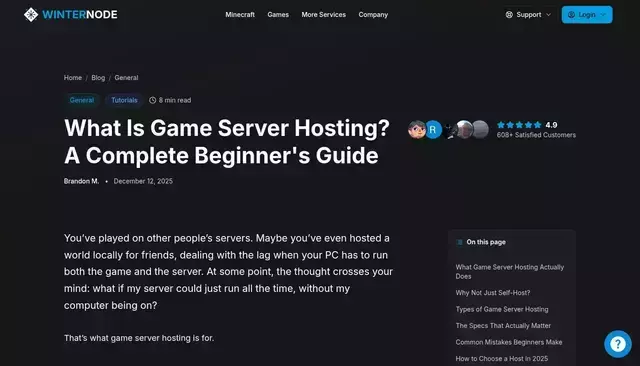Open the More Services menu
Viewport: 640px width, 366px height.
pyautogui.click(x=324, y=15)
